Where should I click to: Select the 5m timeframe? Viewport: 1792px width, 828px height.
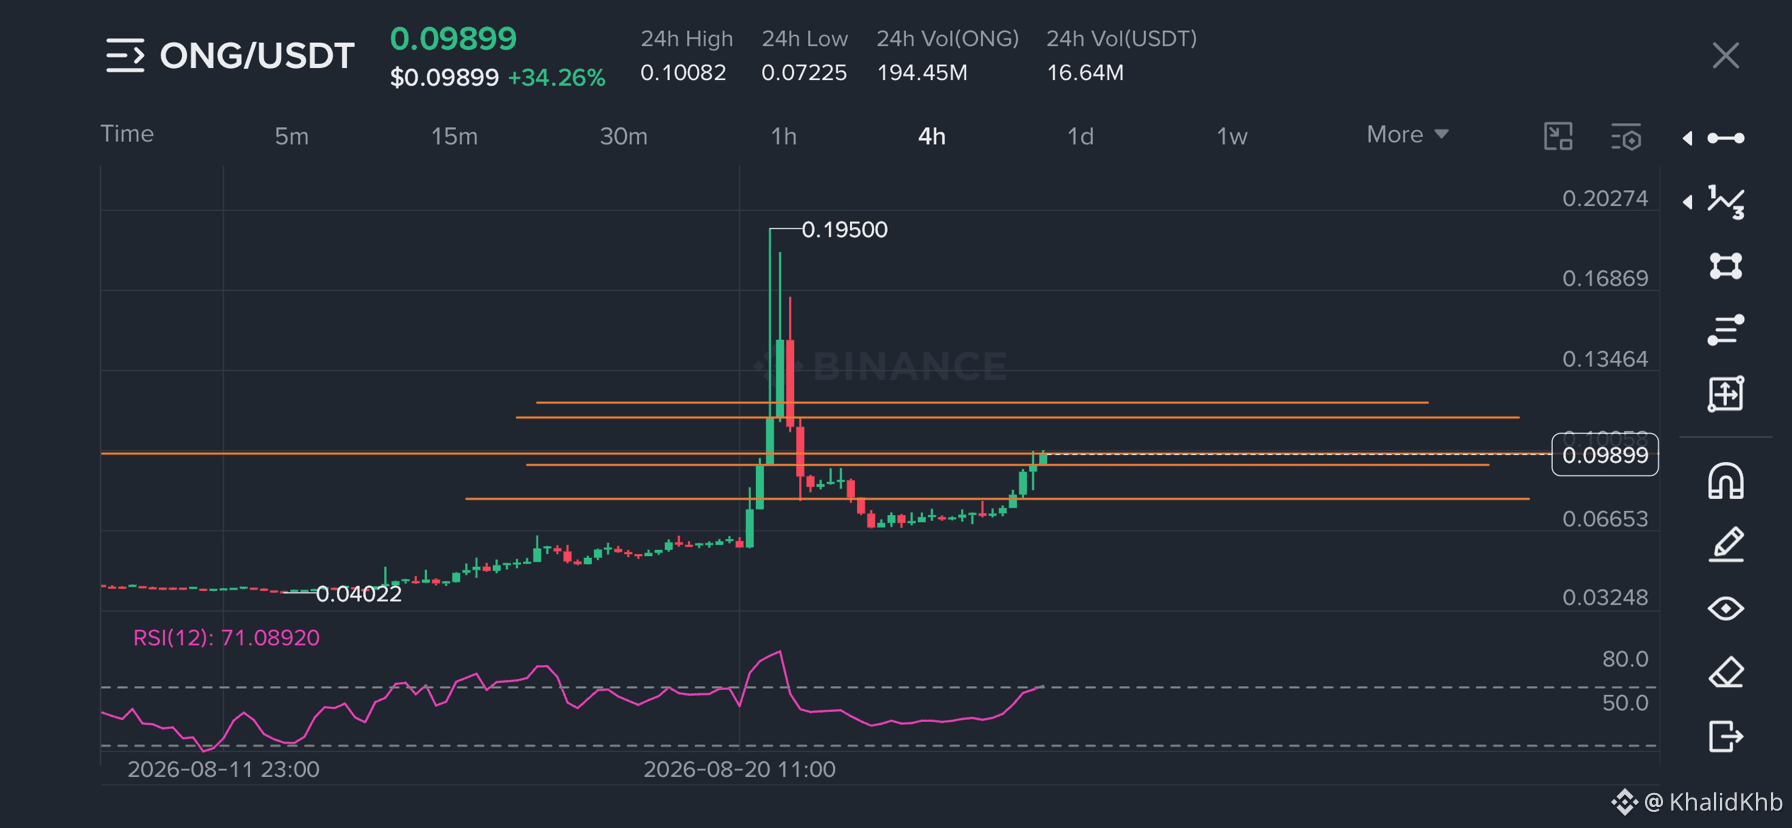tap(292, 136)
